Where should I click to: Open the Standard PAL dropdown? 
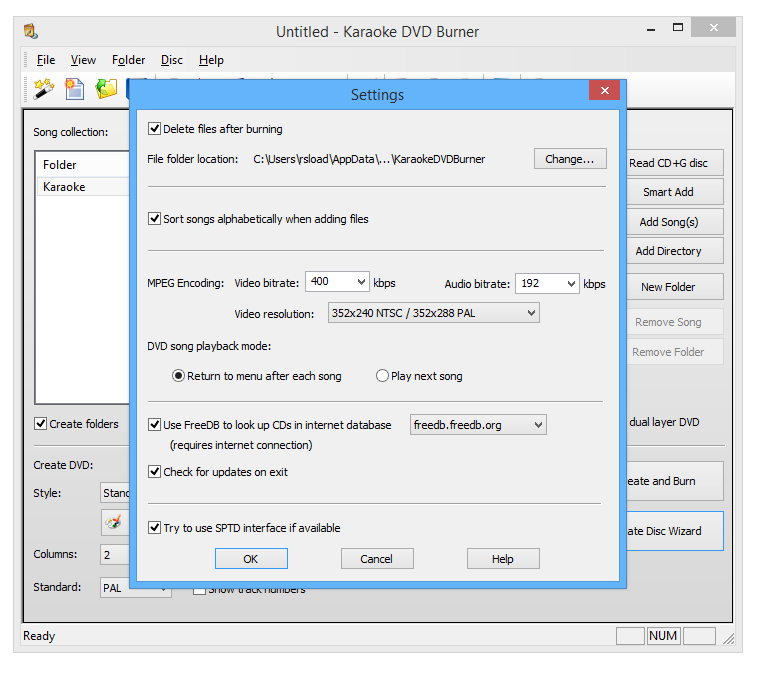tap(135, 588)
